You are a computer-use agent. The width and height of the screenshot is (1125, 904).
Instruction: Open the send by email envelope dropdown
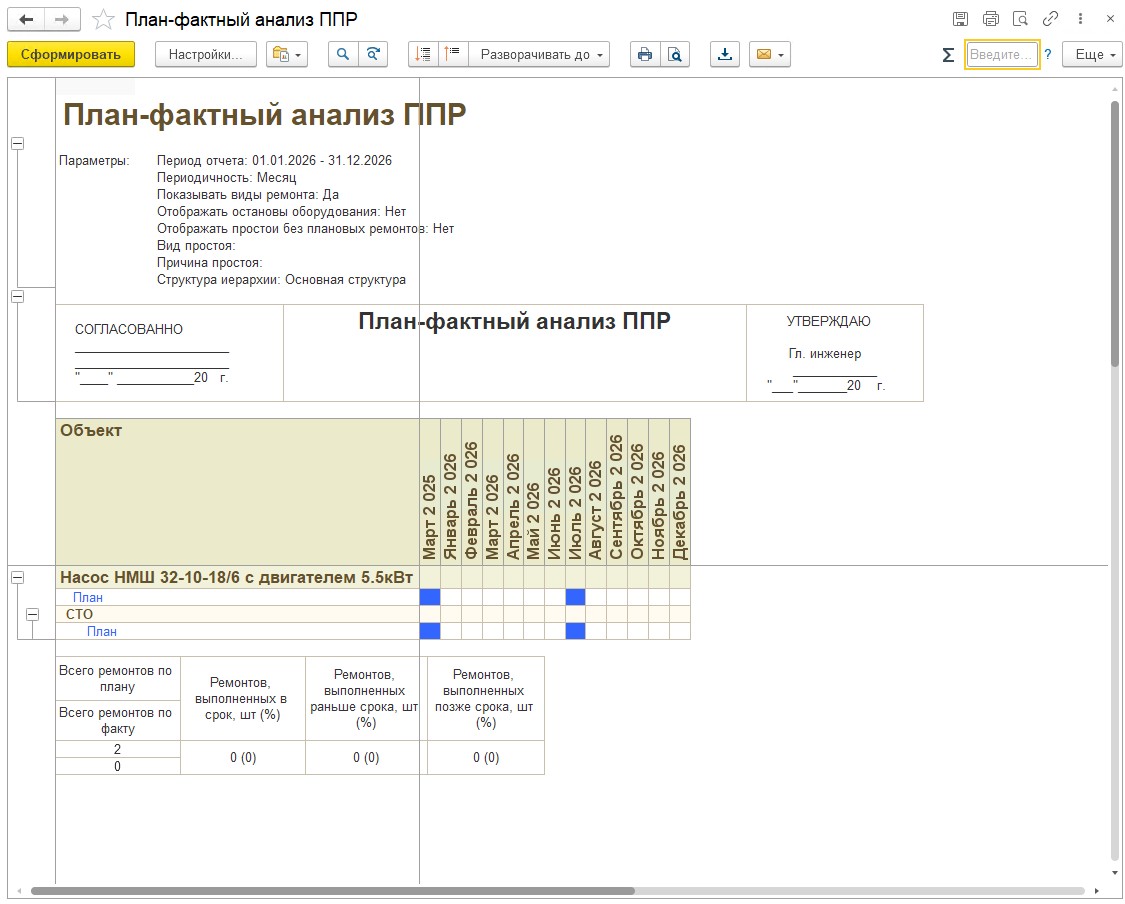tap(770, 55)
